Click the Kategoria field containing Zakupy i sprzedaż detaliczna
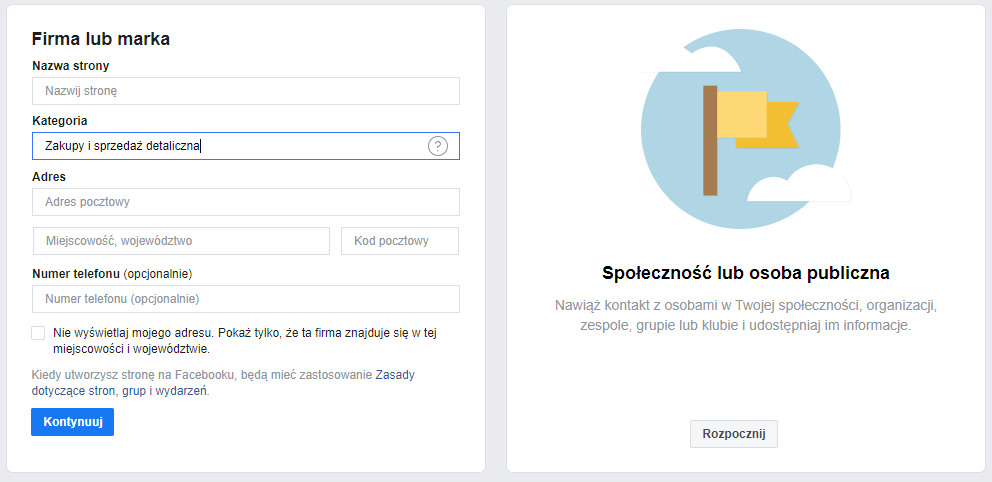The width and height of the screenshot is (992, 482). pos(245,146)
